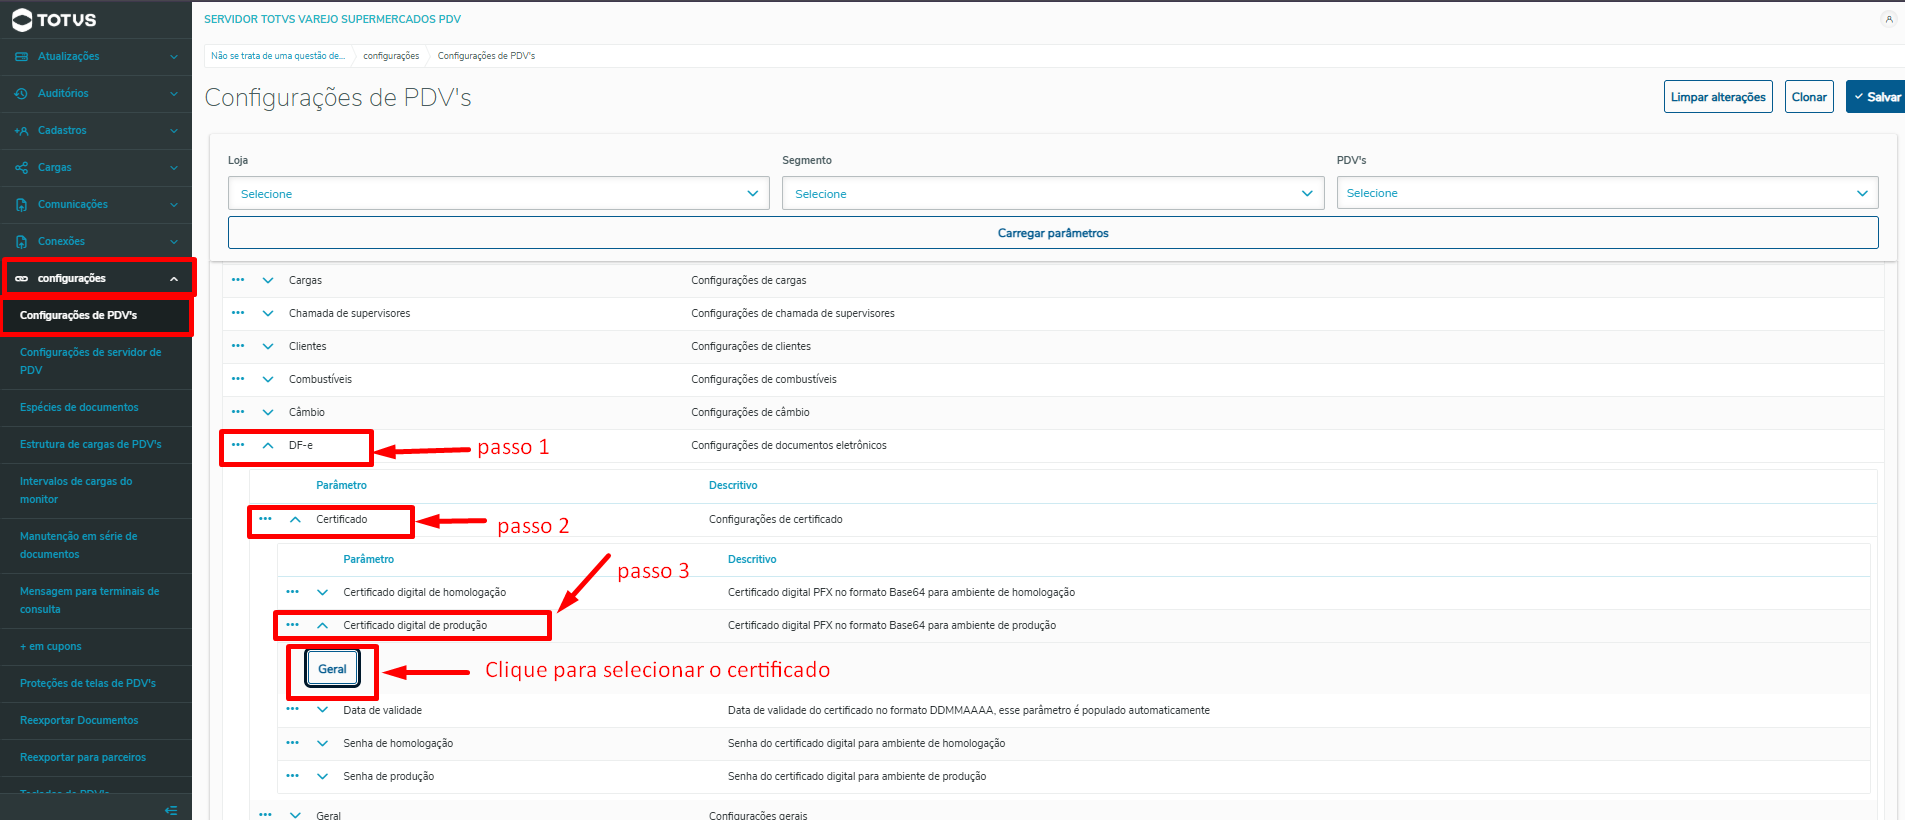Click Limpar alterações button
1905x820 pixels.
pos(1718,97)
